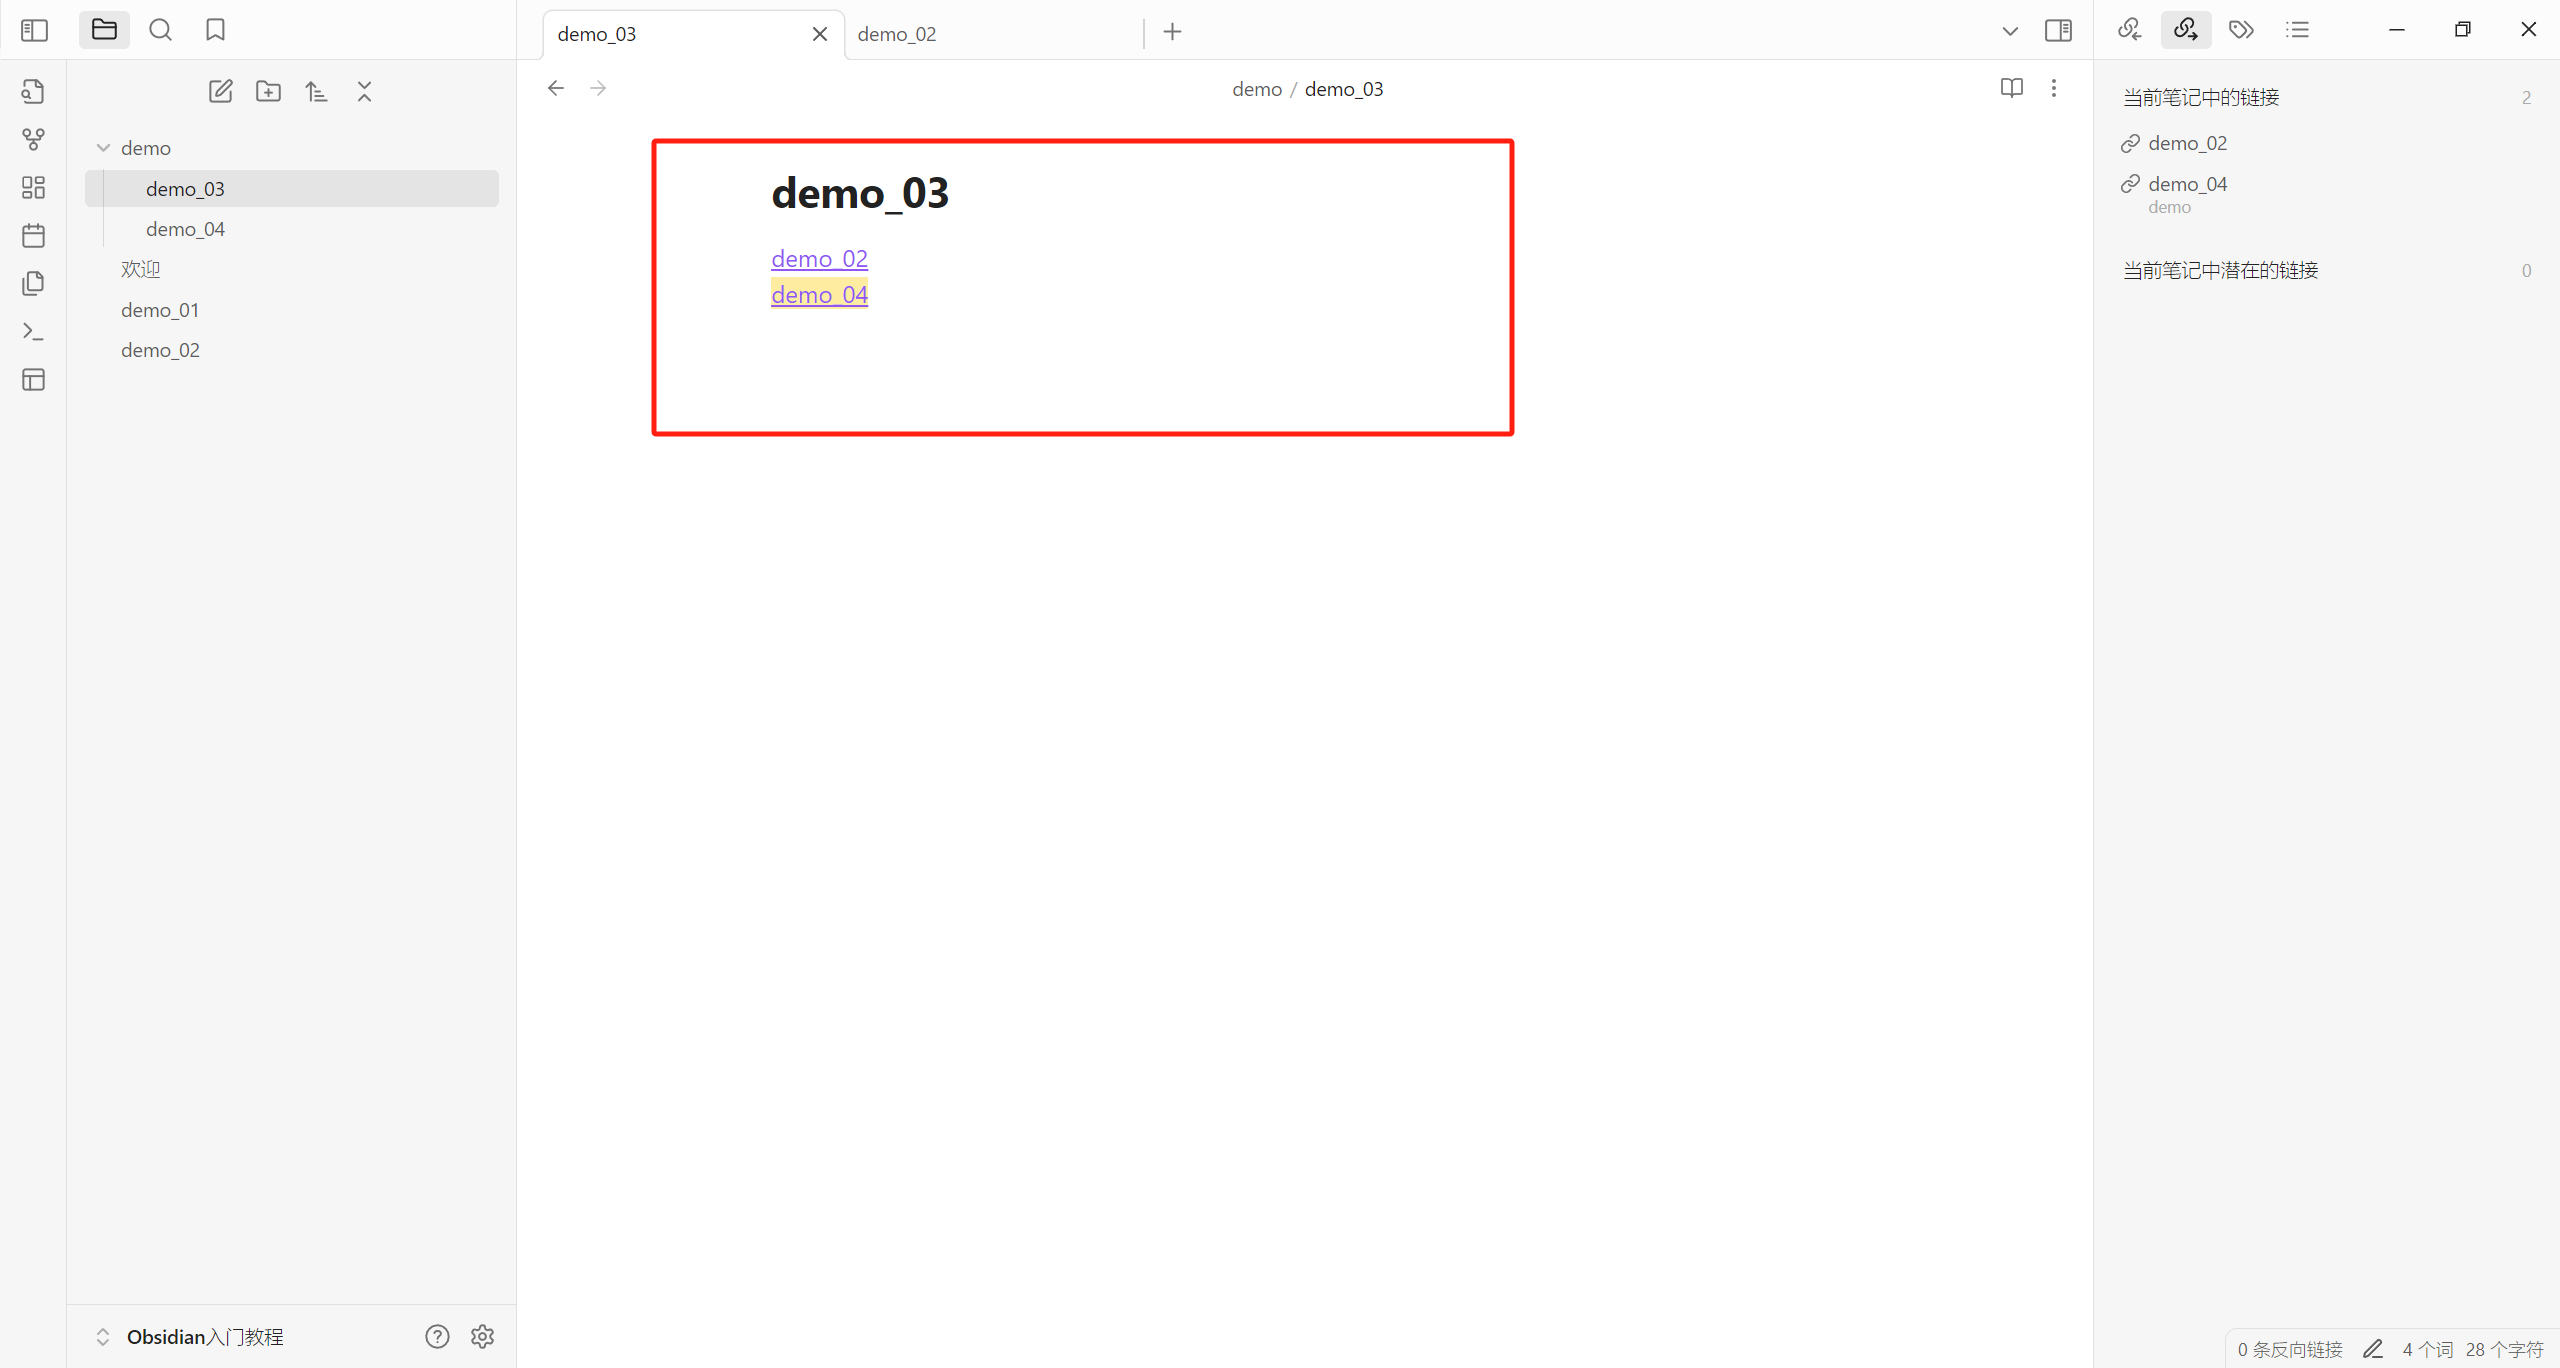Viewport: 2560px width, 1368px height.
Task: Open the search tab in the left sidebar
Action: 160,30
